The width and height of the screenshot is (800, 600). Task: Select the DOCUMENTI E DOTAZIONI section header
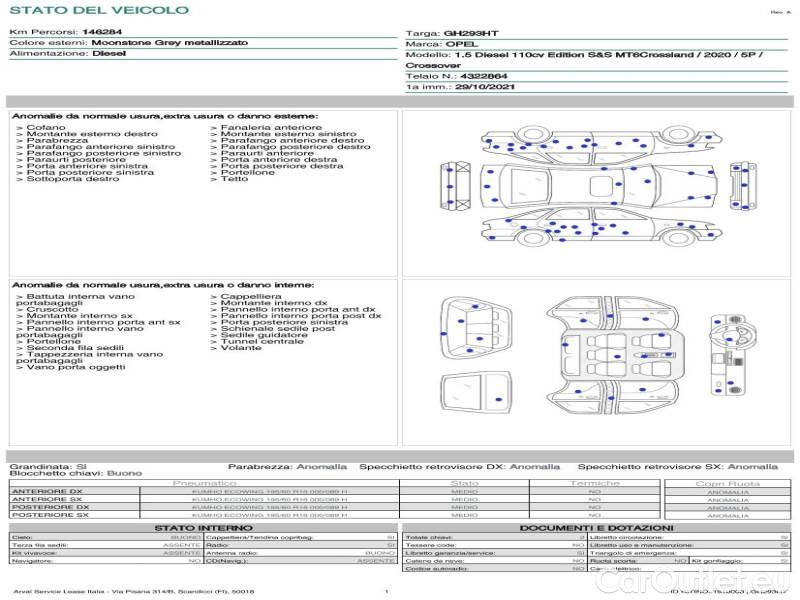(x=596, y=527)
